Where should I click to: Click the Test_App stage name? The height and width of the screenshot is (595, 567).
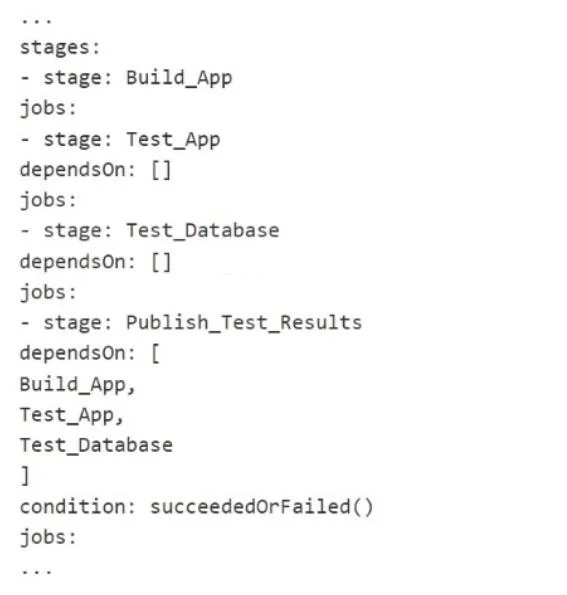click(x=173, y=140)
